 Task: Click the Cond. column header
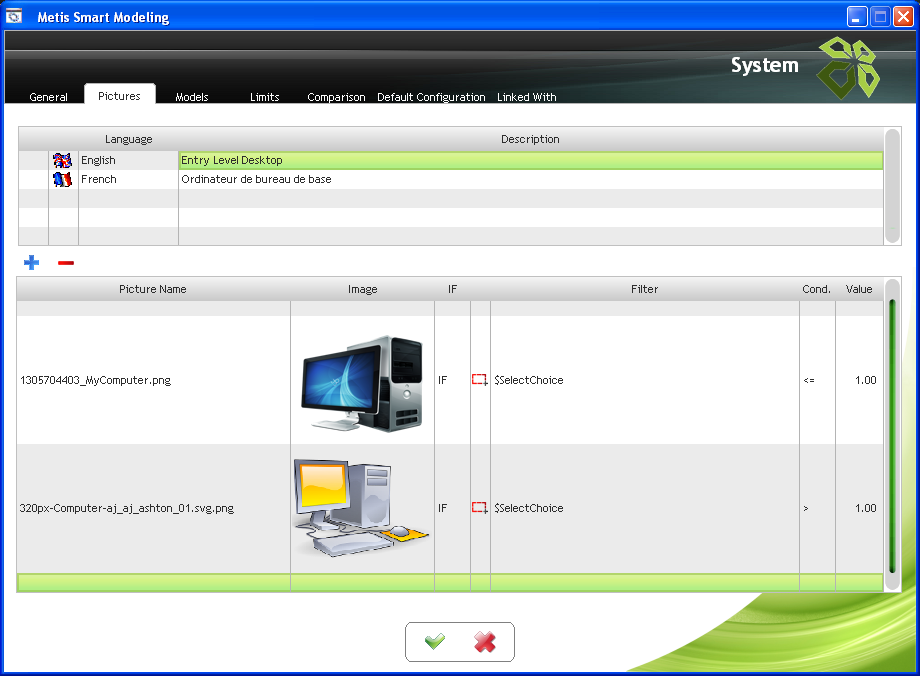pyautogui.click(x=817, y=289)
